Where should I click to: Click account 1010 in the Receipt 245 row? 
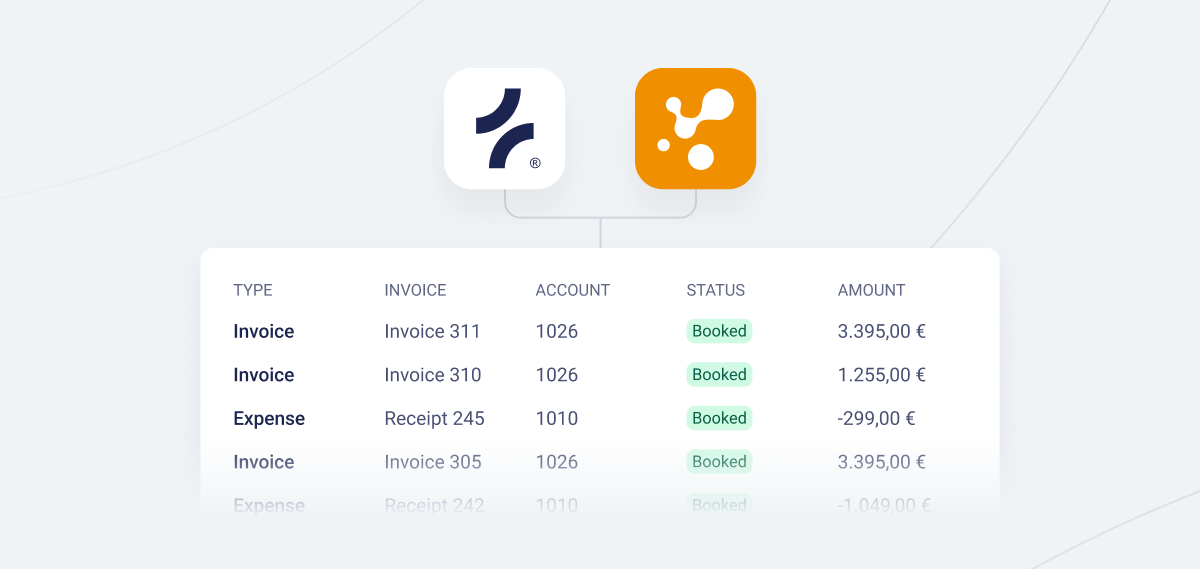point(557,418)
